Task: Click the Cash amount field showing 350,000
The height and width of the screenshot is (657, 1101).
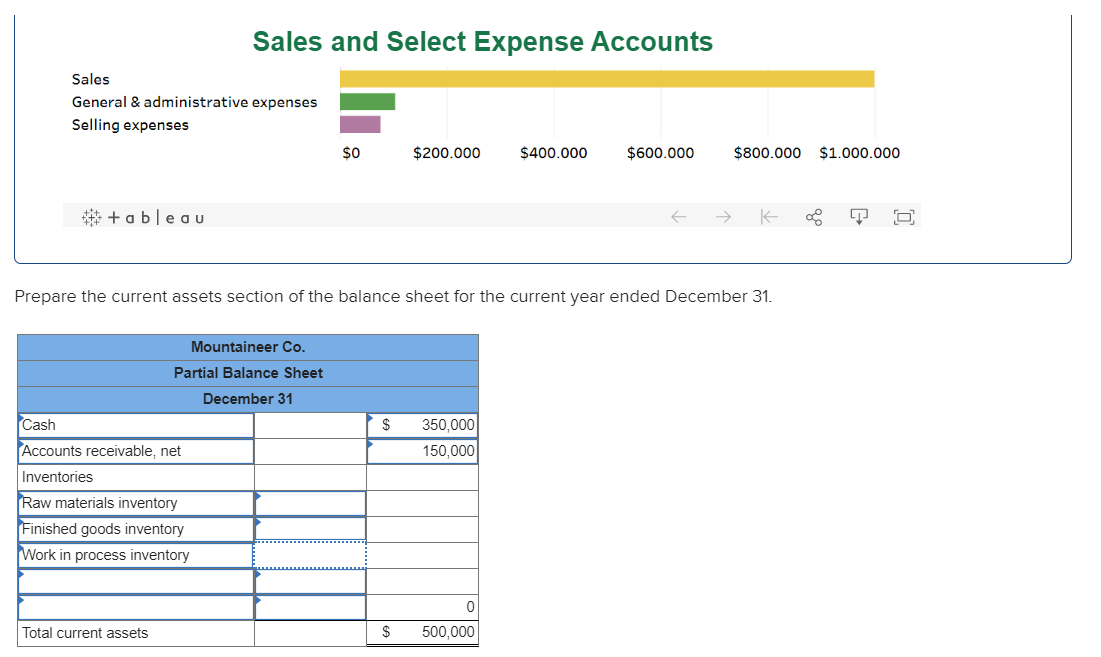Action: tap(423, 425)
